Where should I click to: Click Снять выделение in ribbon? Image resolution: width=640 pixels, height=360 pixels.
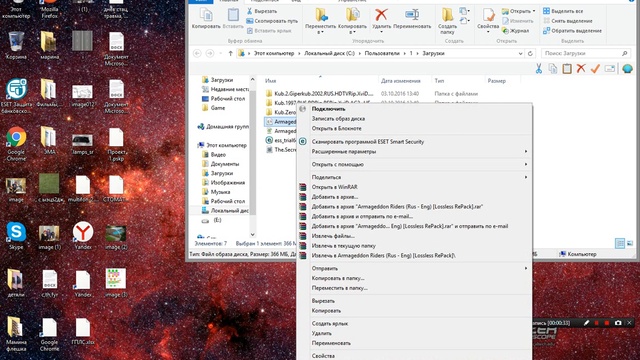pos(567,21)
